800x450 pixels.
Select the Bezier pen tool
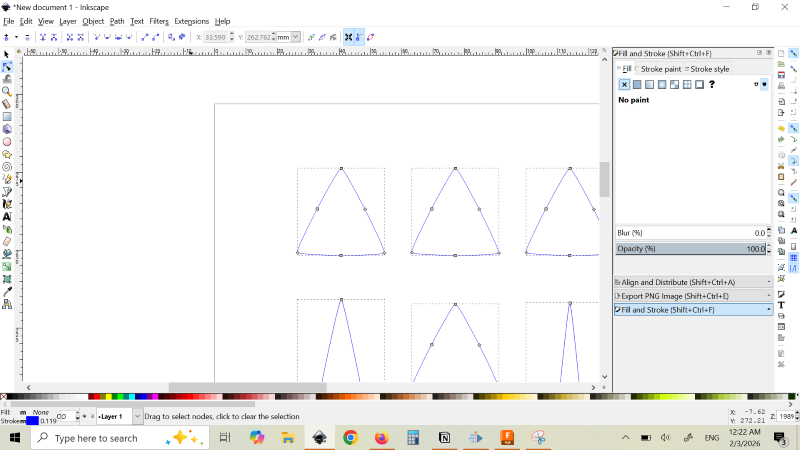click(x=7, y=192)
